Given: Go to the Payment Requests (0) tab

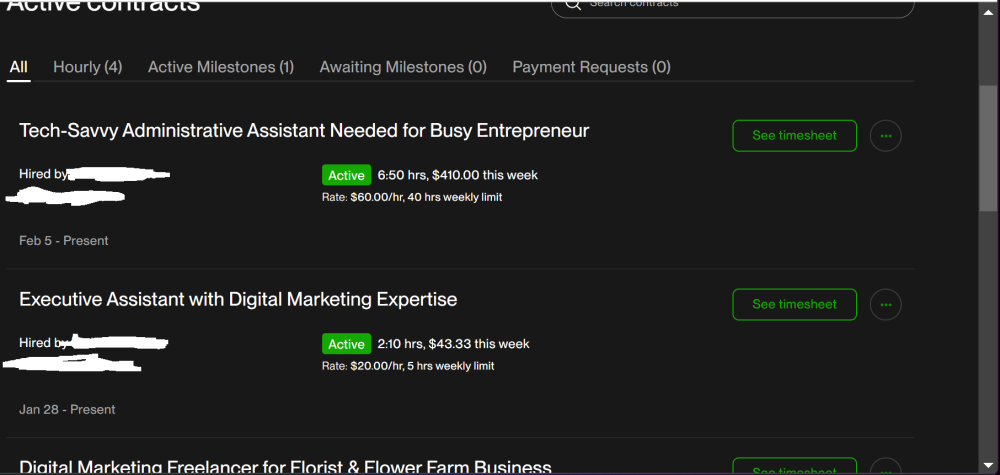Looking at the screenshot, I should point(591,67).
